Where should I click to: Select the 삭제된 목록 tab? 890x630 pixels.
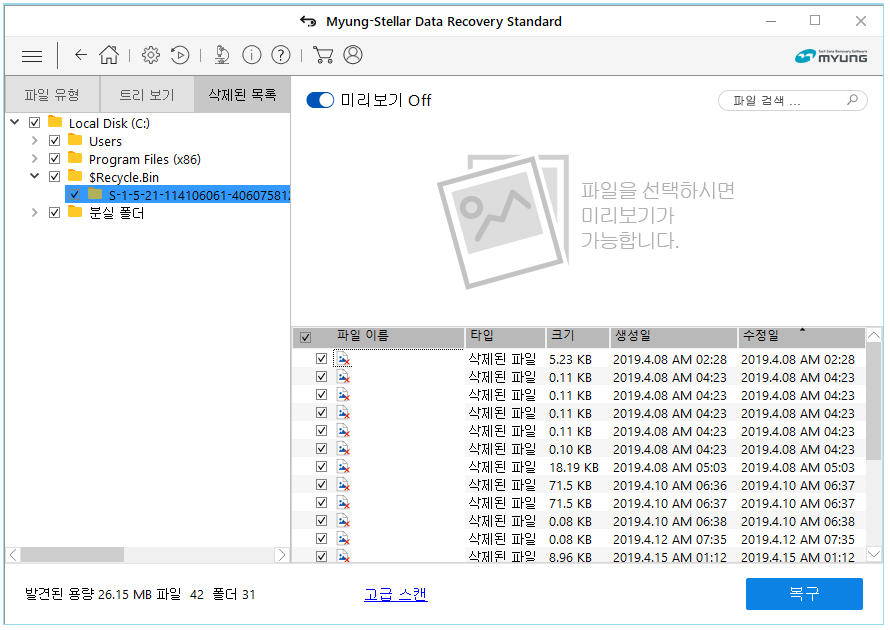[242, 94]
